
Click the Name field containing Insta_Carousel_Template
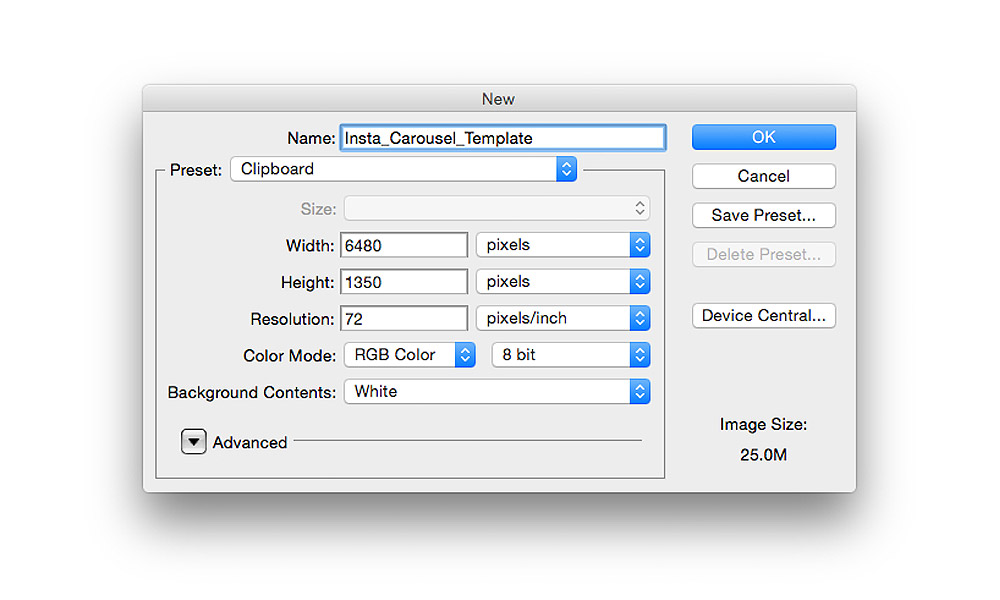pos(502,138)
